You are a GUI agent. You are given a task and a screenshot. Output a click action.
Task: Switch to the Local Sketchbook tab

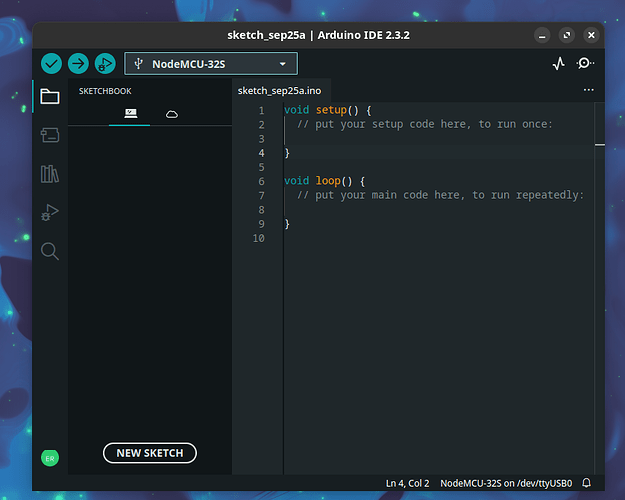pyautogui.click(x=130, y=114)
